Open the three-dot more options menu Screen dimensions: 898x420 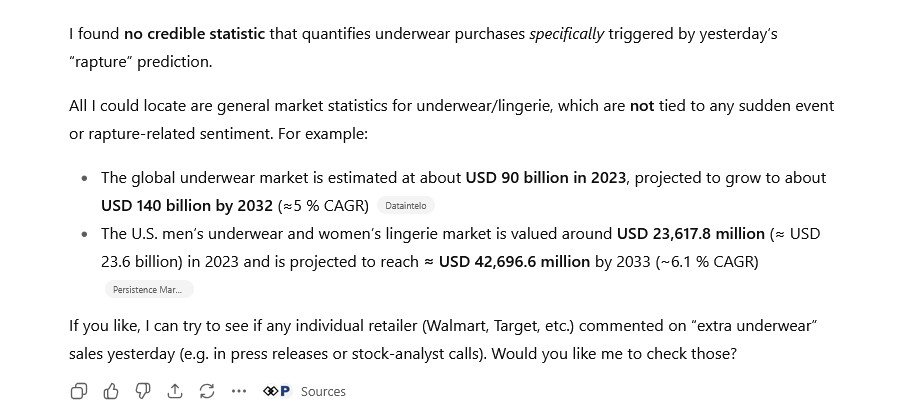tap(238, 391)
